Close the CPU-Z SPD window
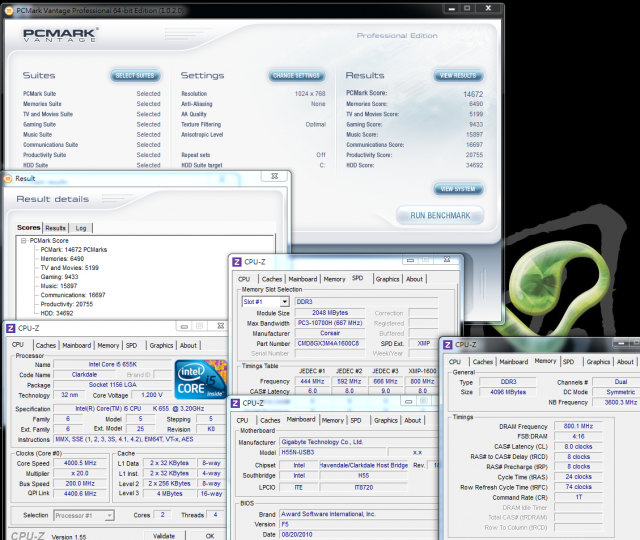640x540 pixels. pyautogui.click(x=447, y=260)
